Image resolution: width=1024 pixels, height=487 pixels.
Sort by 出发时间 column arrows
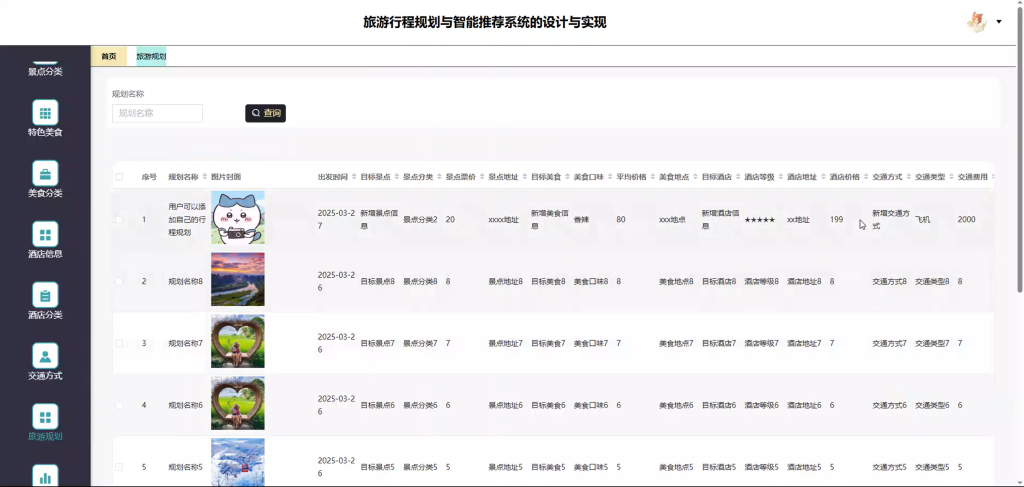click(354, 177)
